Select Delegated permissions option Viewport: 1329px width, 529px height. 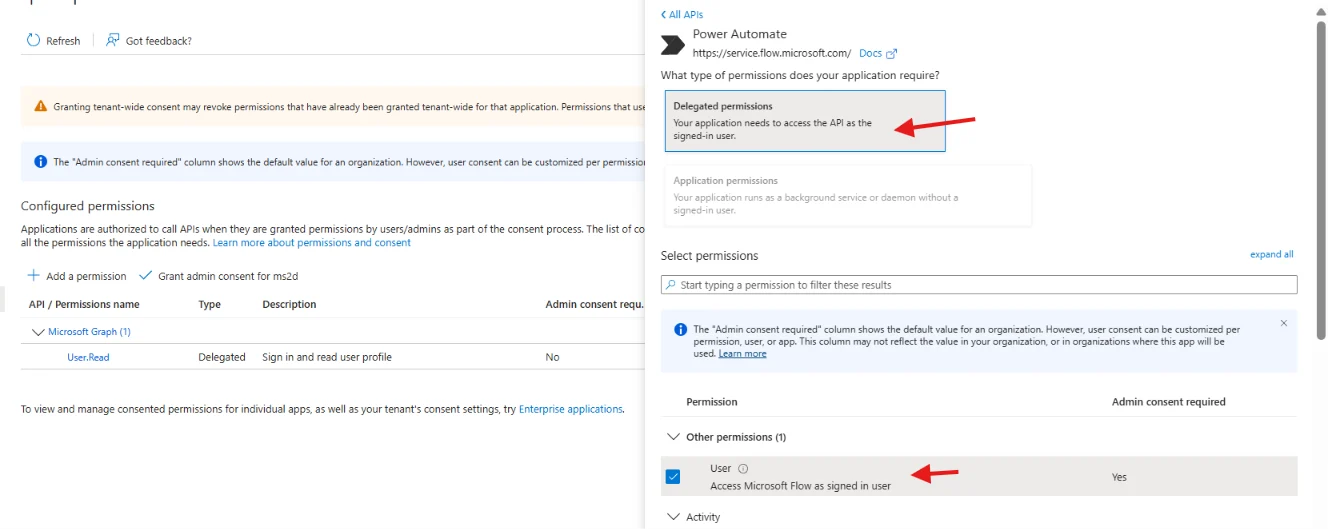pos(805,120)
